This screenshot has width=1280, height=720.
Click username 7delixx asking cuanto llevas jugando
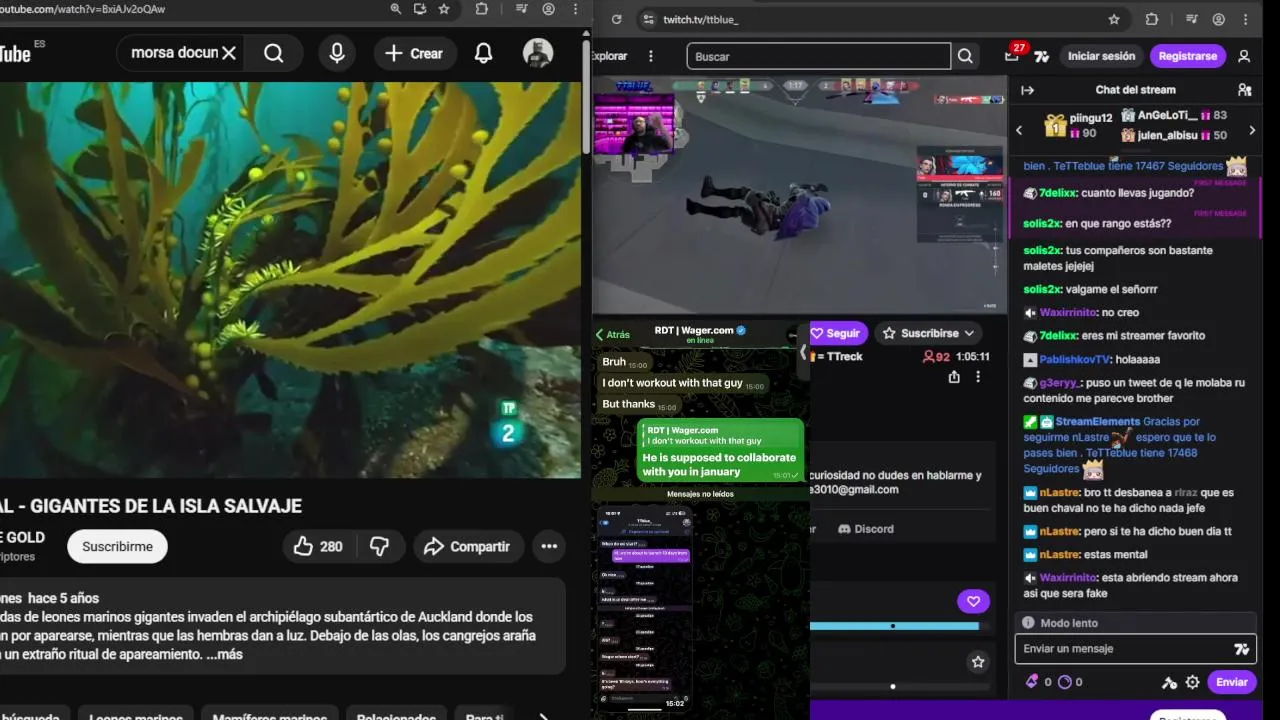(x=1058, y=193)
